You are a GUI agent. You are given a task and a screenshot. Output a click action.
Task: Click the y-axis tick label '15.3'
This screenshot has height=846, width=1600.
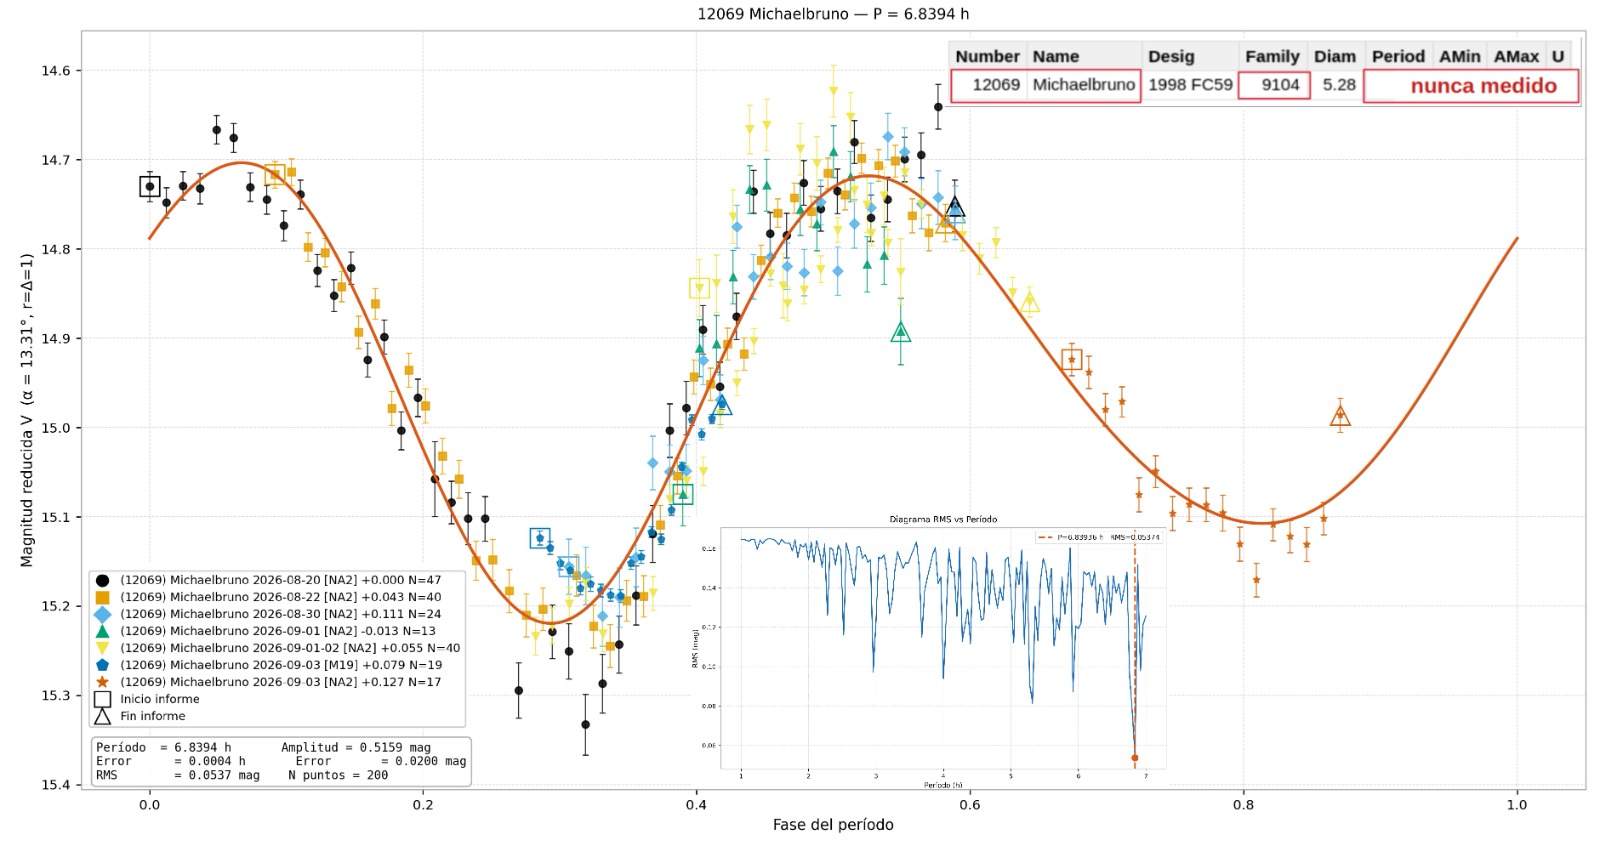point(56,696)
